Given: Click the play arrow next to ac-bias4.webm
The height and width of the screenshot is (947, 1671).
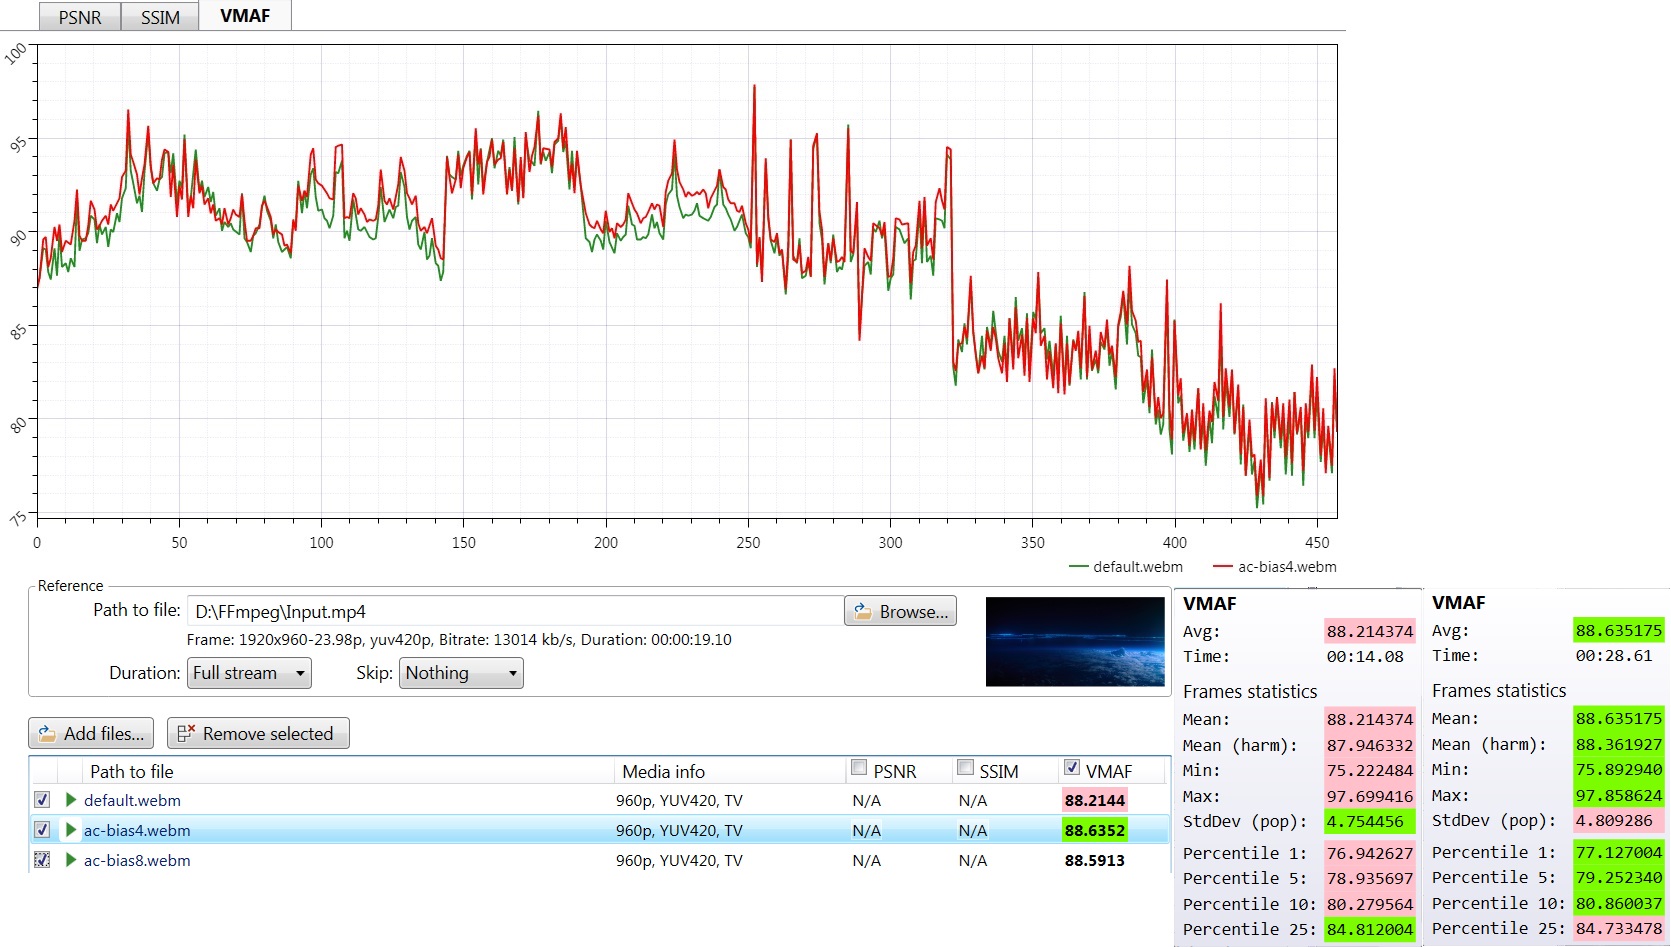Looking at the screenshot, I should (71, 830).
